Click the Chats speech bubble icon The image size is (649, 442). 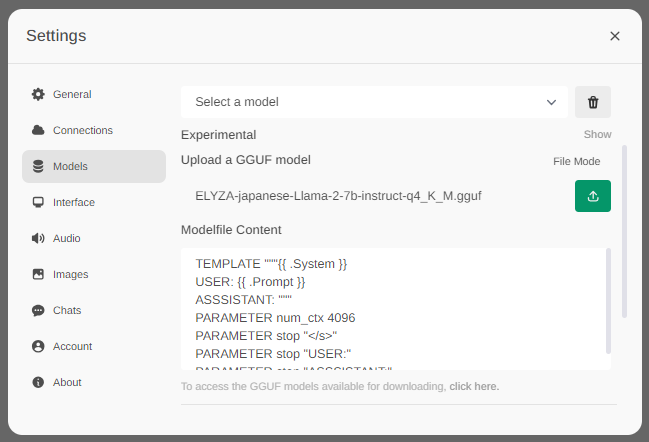tap(38, 310)
